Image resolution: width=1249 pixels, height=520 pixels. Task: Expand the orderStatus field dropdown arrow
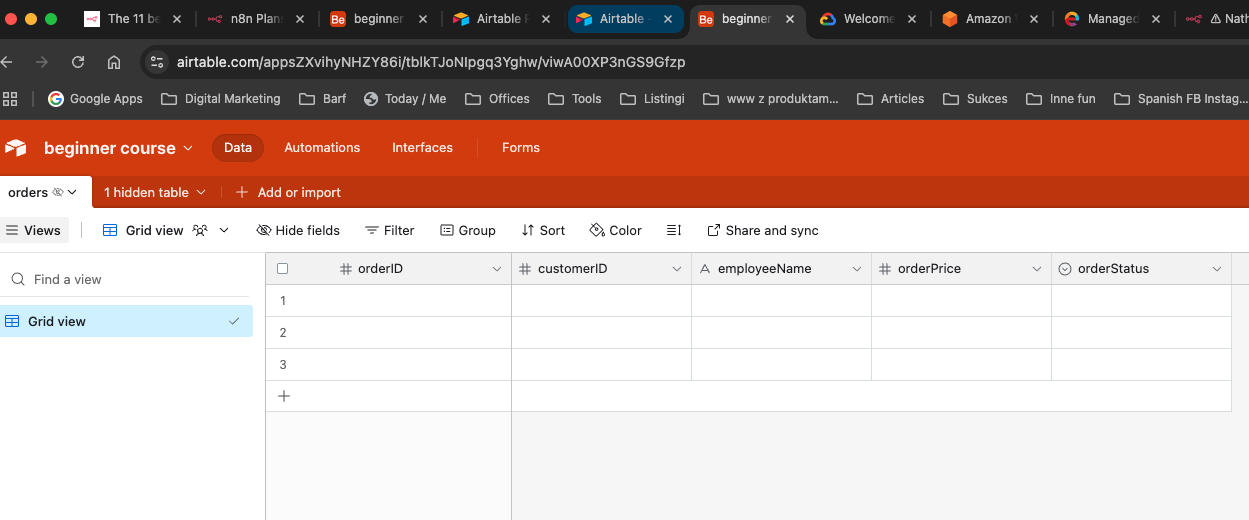click(x=1217, y=269)
